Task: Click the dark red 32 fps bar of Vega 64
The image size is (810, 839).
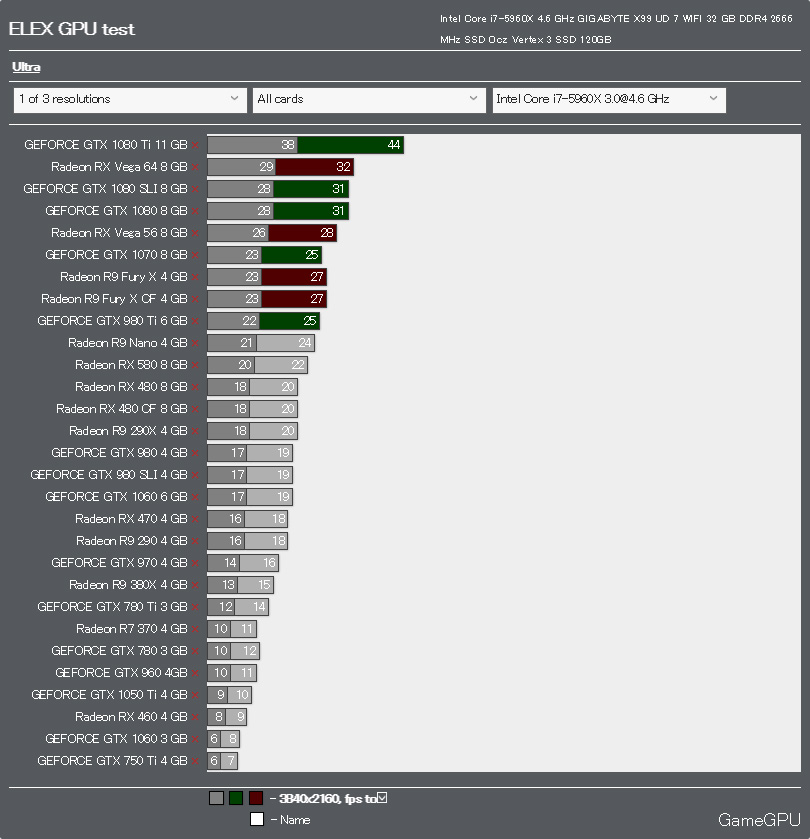Action: point(314,167)
